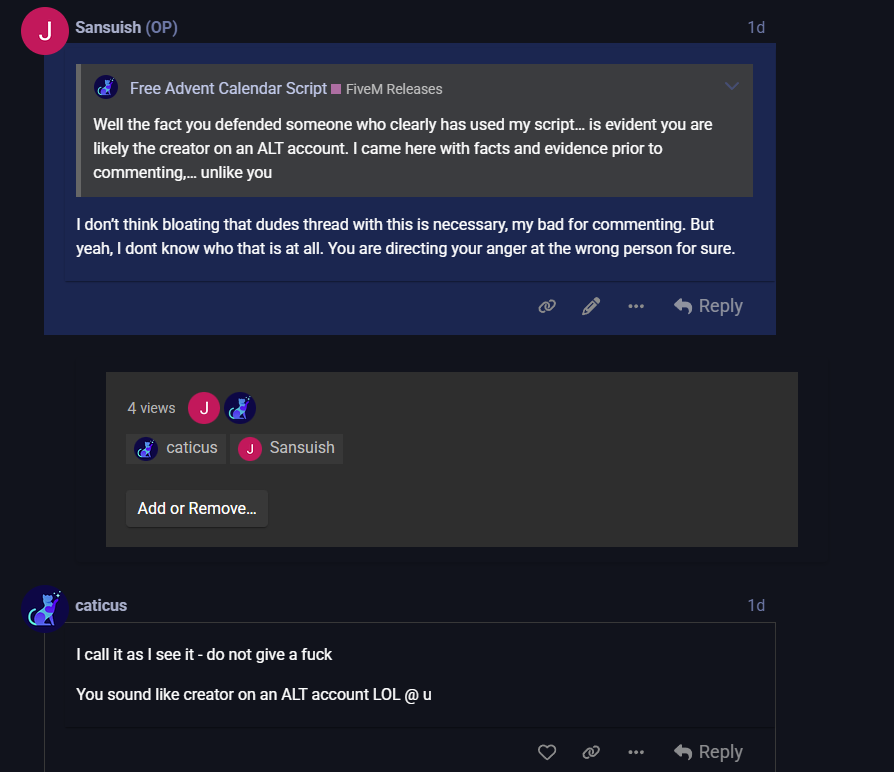Open the FiveM Releases category link
The height and width of the screenshot is (772, 894).
pos(393,89)
